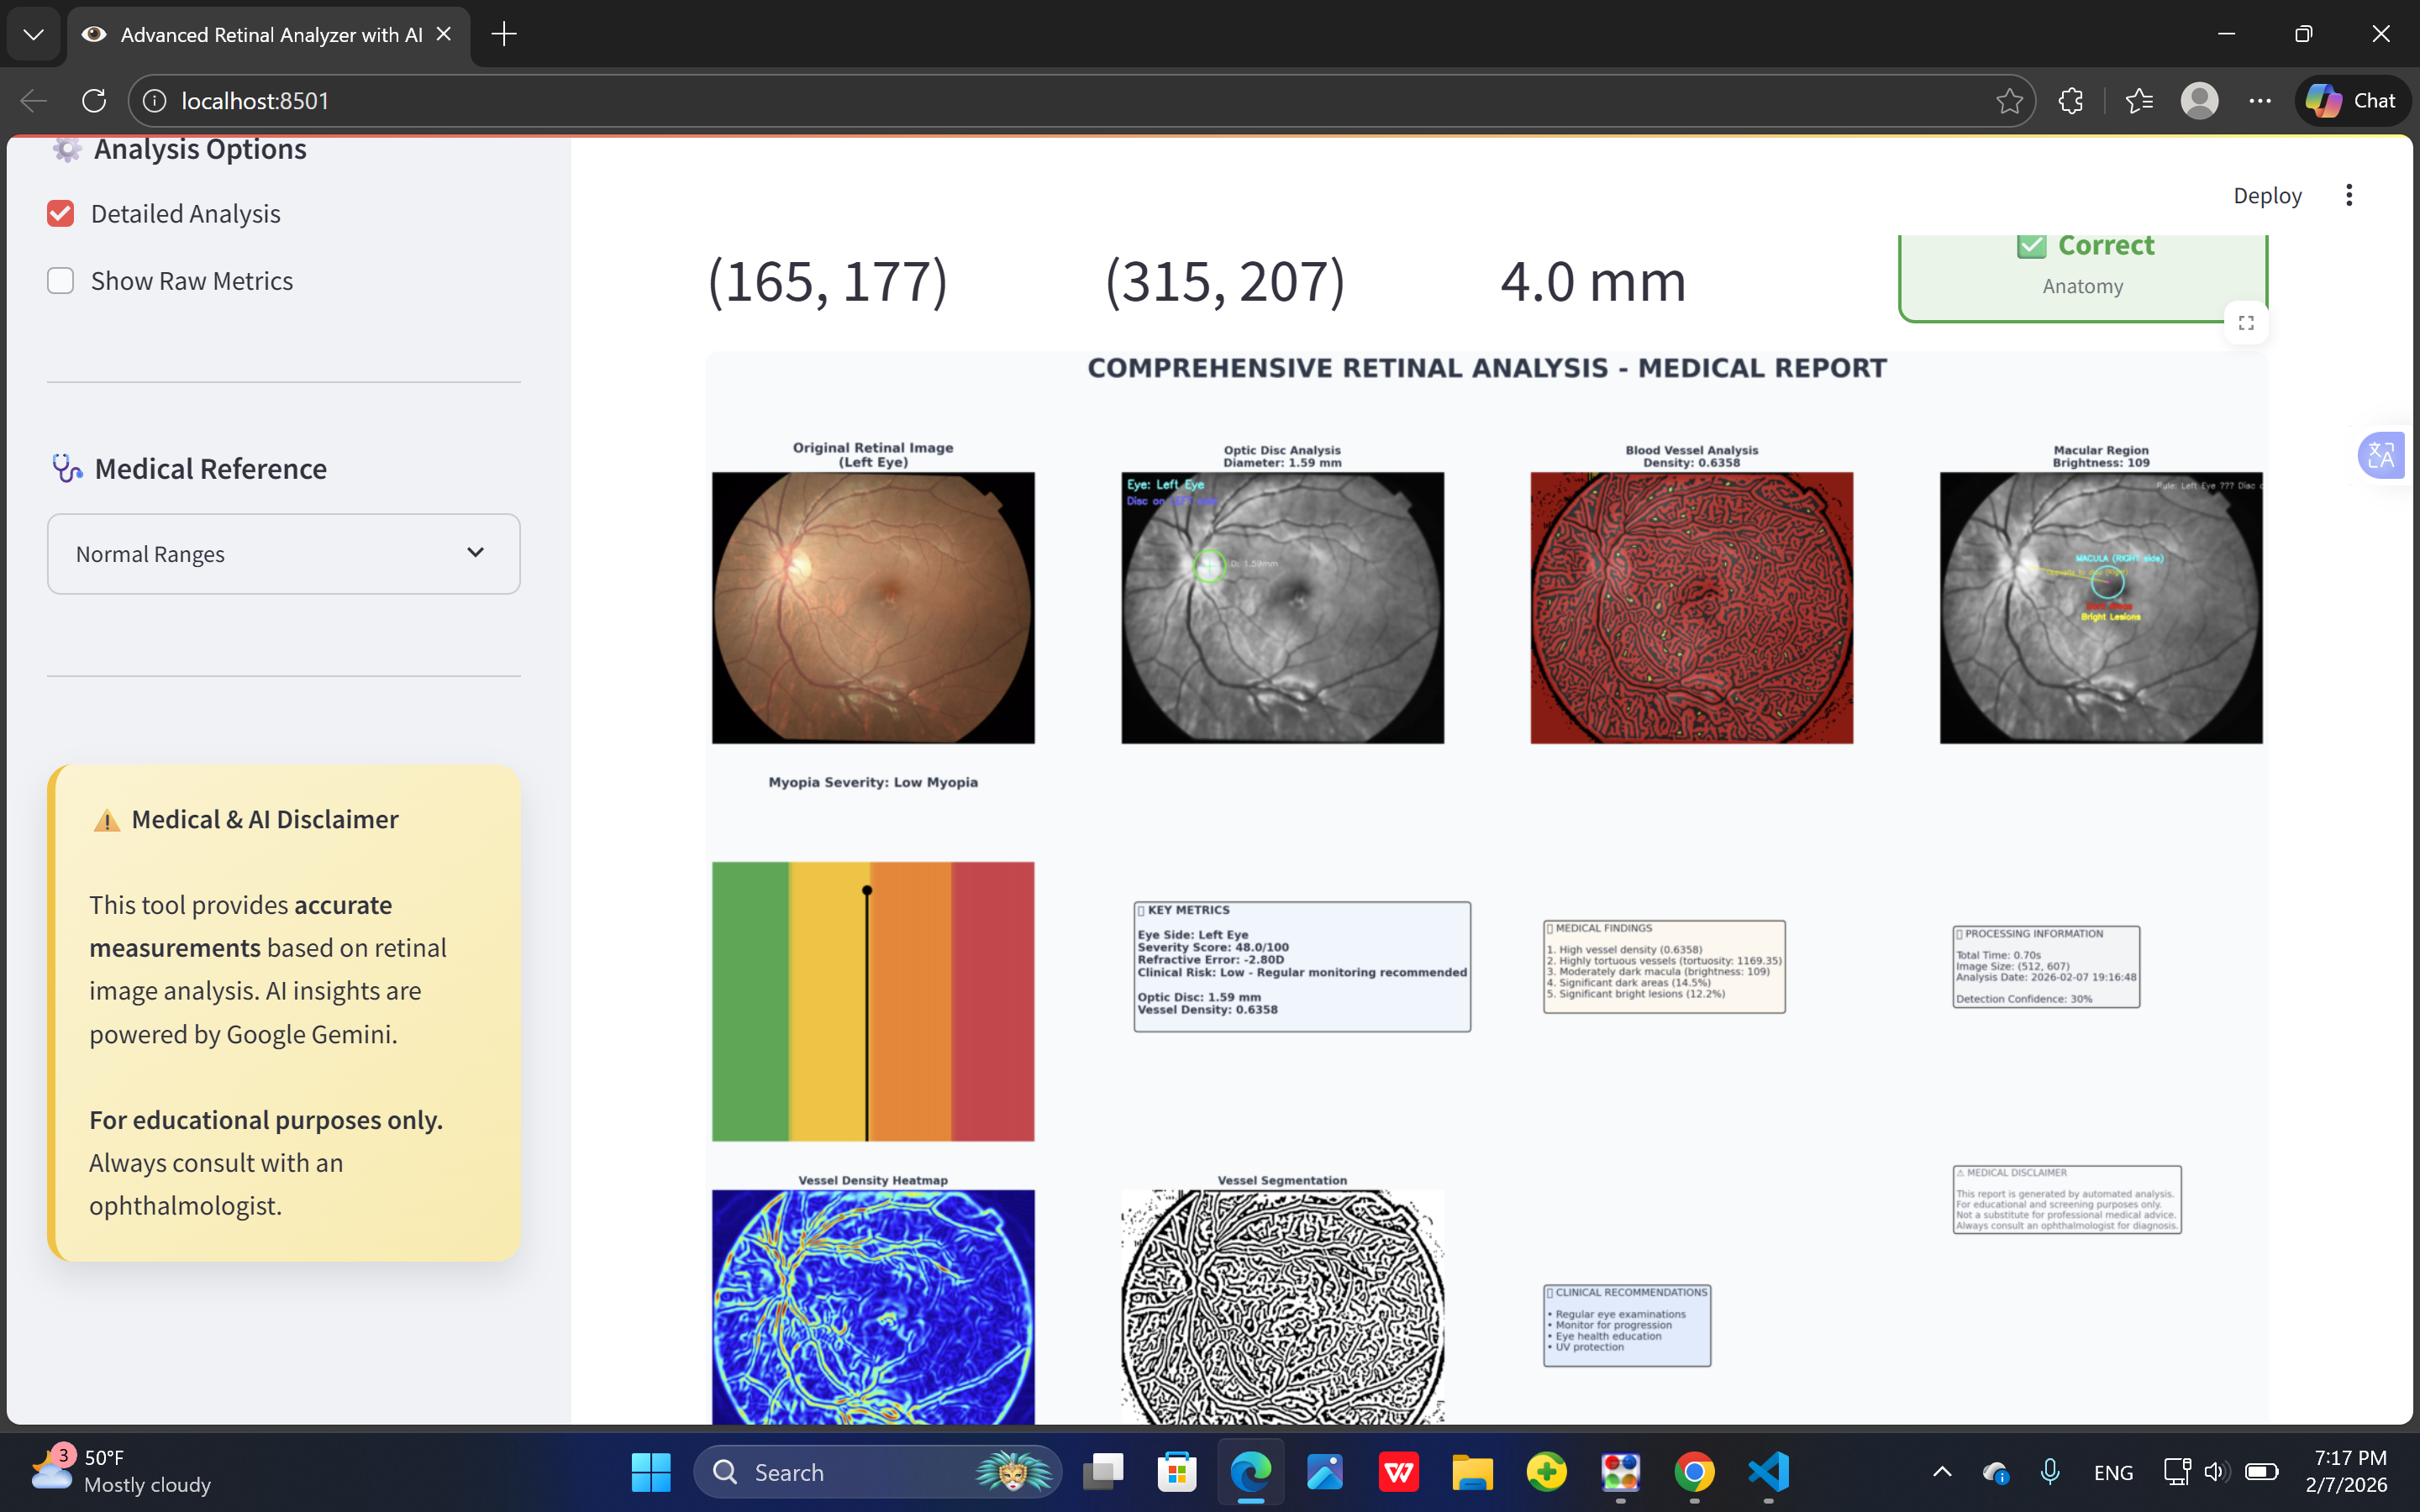Enable the Show Raw Metrics checkbox

tap(61, 281)
